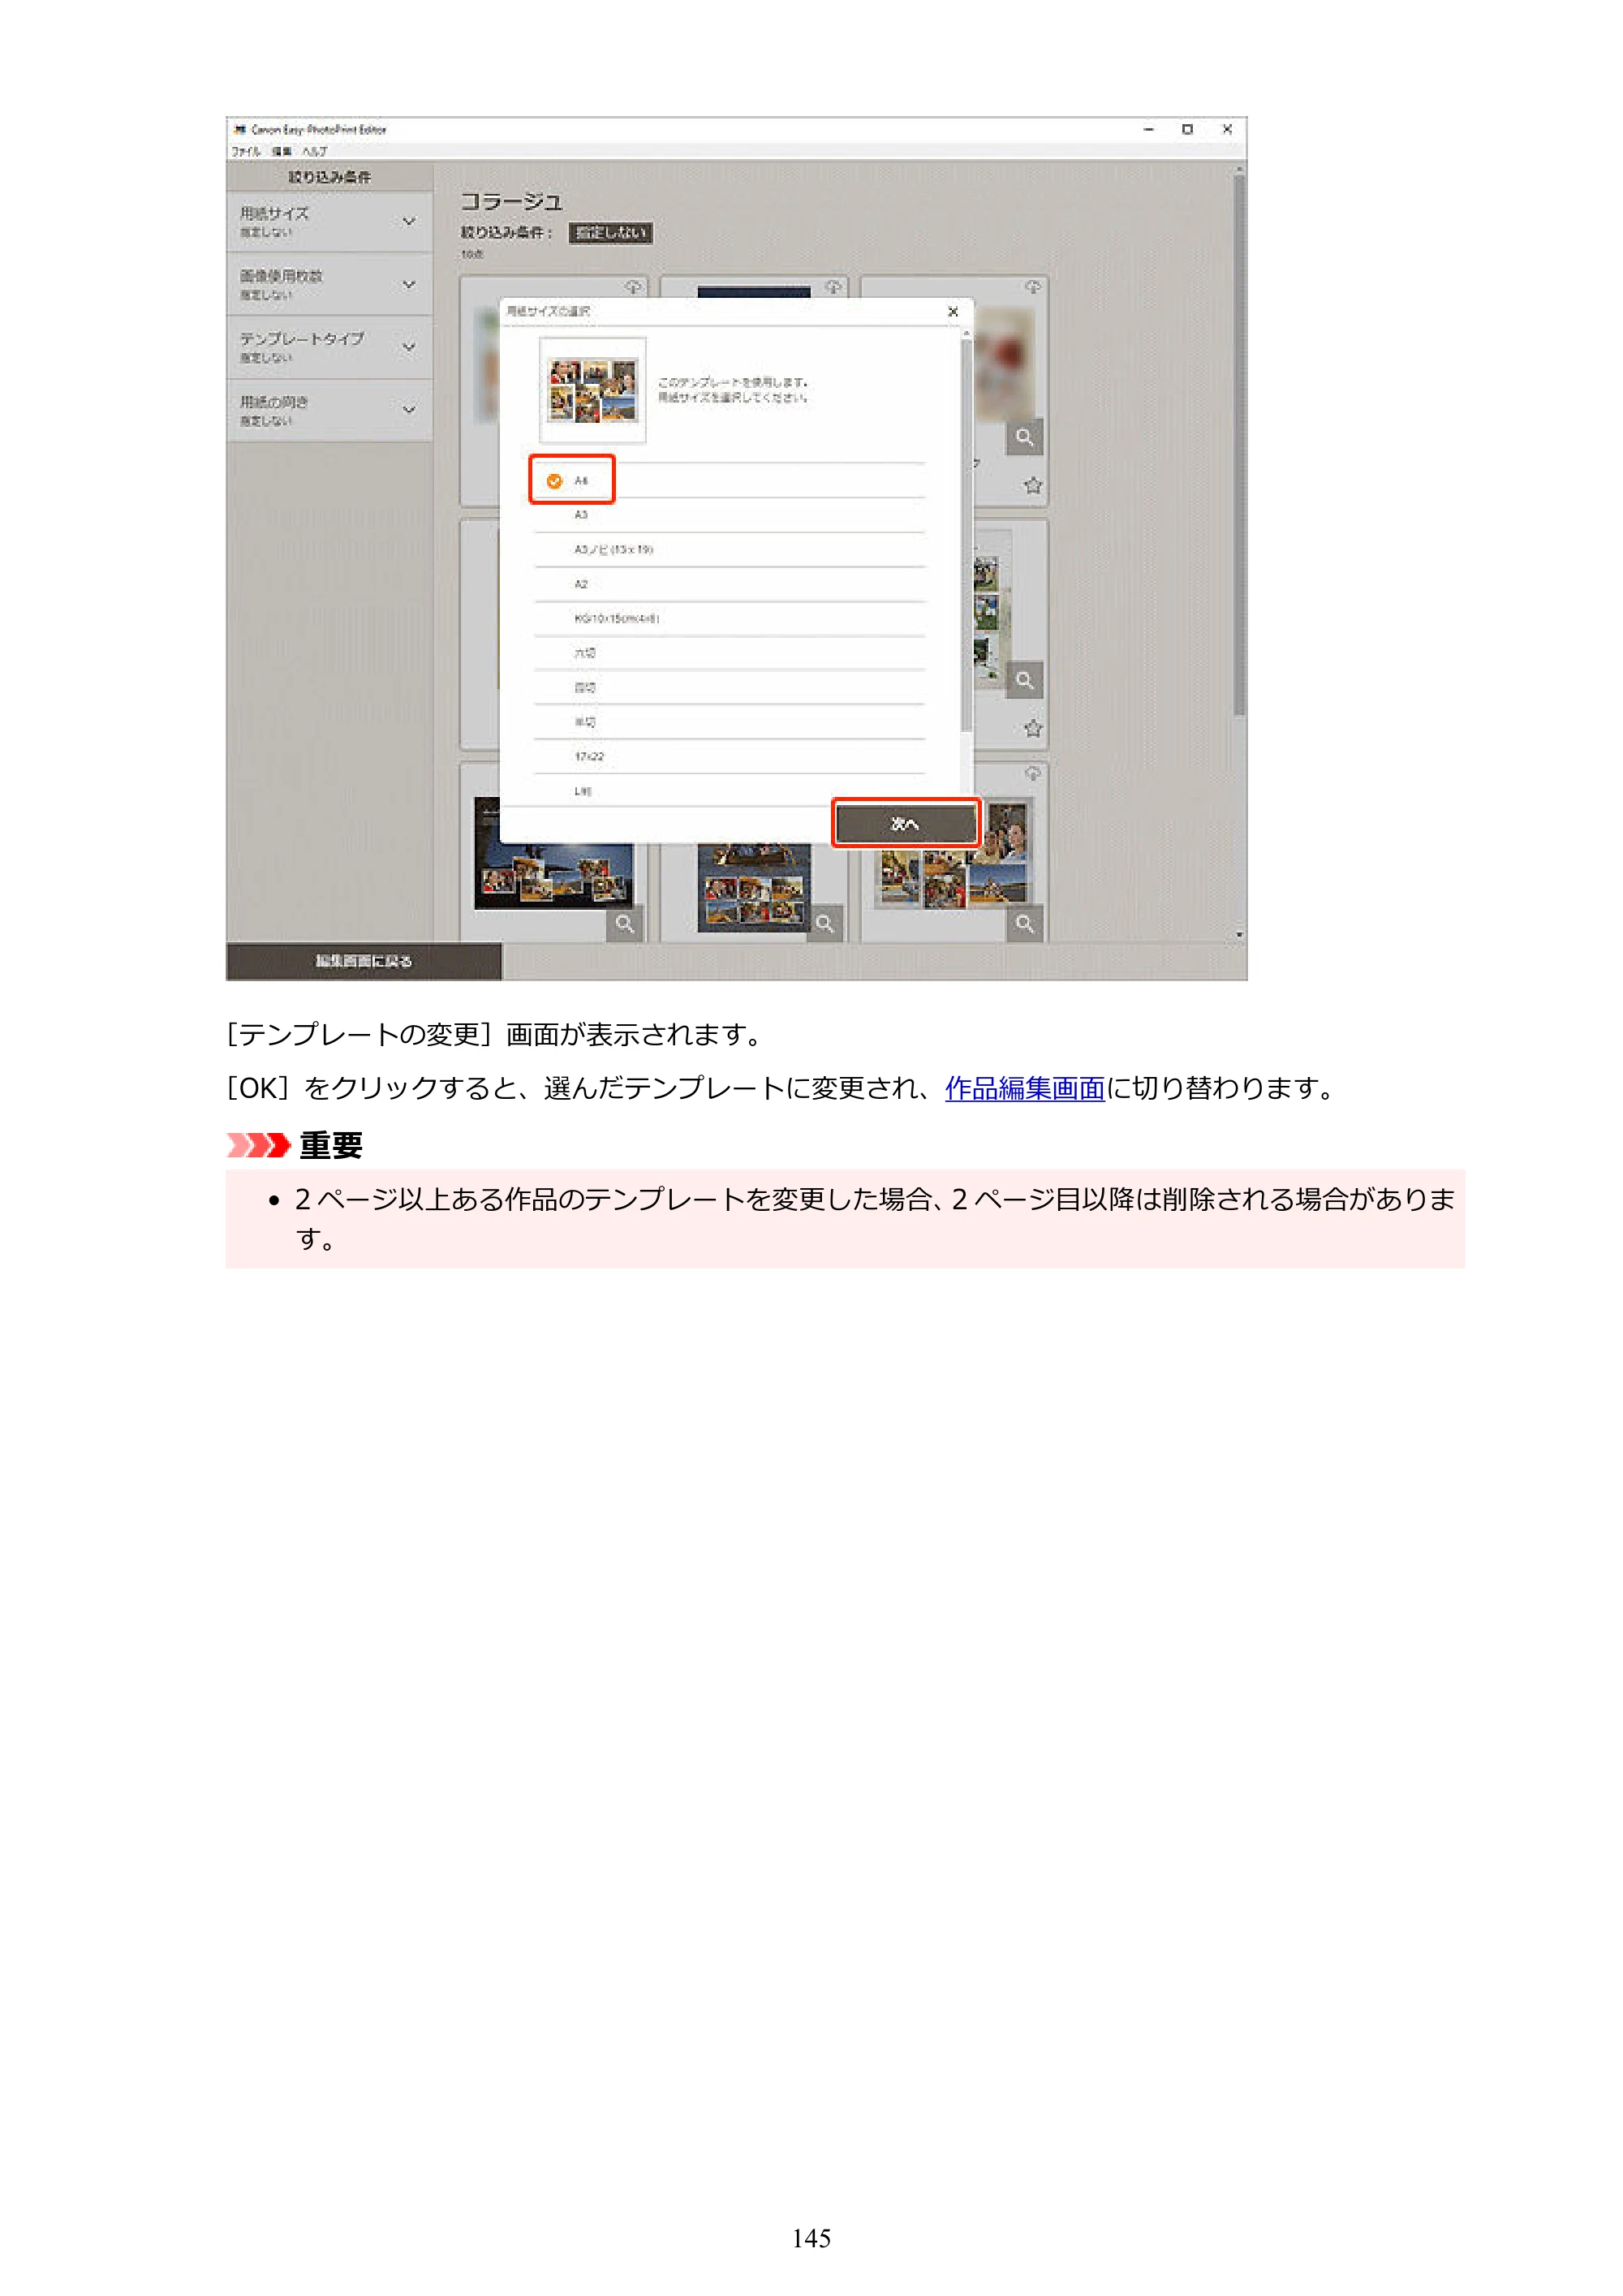Click the magnifier on the top-right template card
Viewport: 1623px width, 2296px height.
point(1025,437)
